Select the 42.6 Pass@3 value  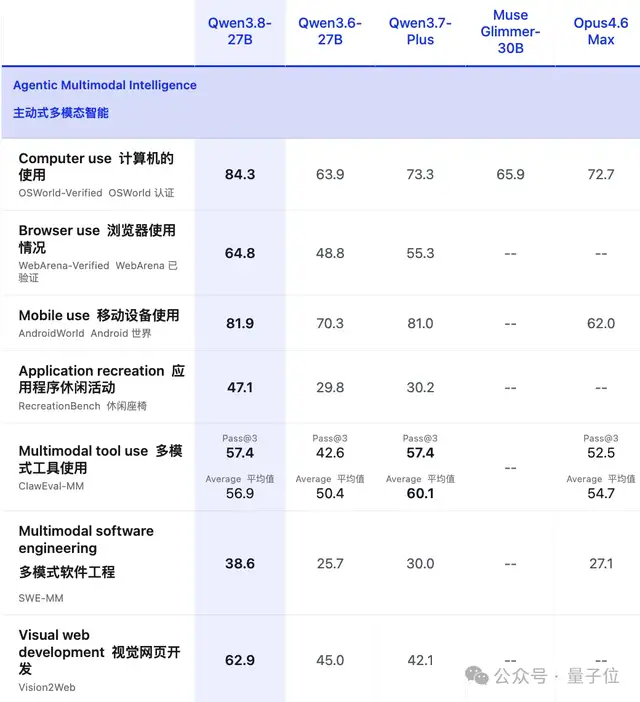pyautogui.click(x=330, y=453)
